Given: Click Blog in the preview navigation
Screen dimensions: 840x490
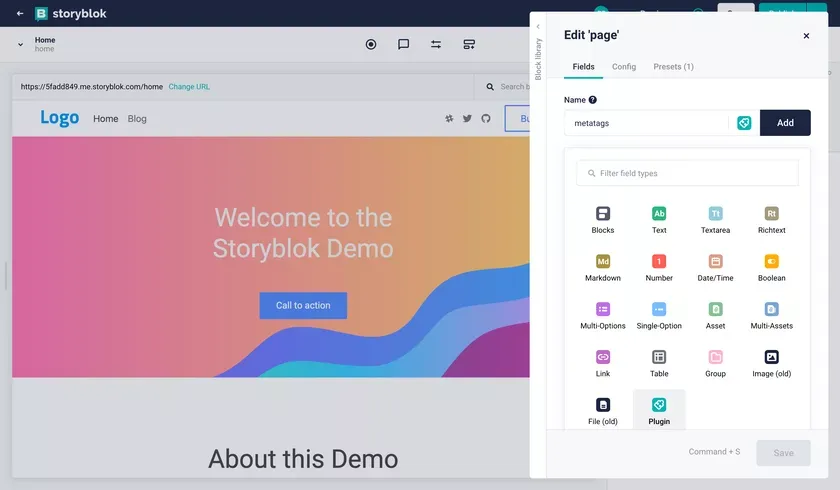Looking at the screenshot, I should [137, 118].
